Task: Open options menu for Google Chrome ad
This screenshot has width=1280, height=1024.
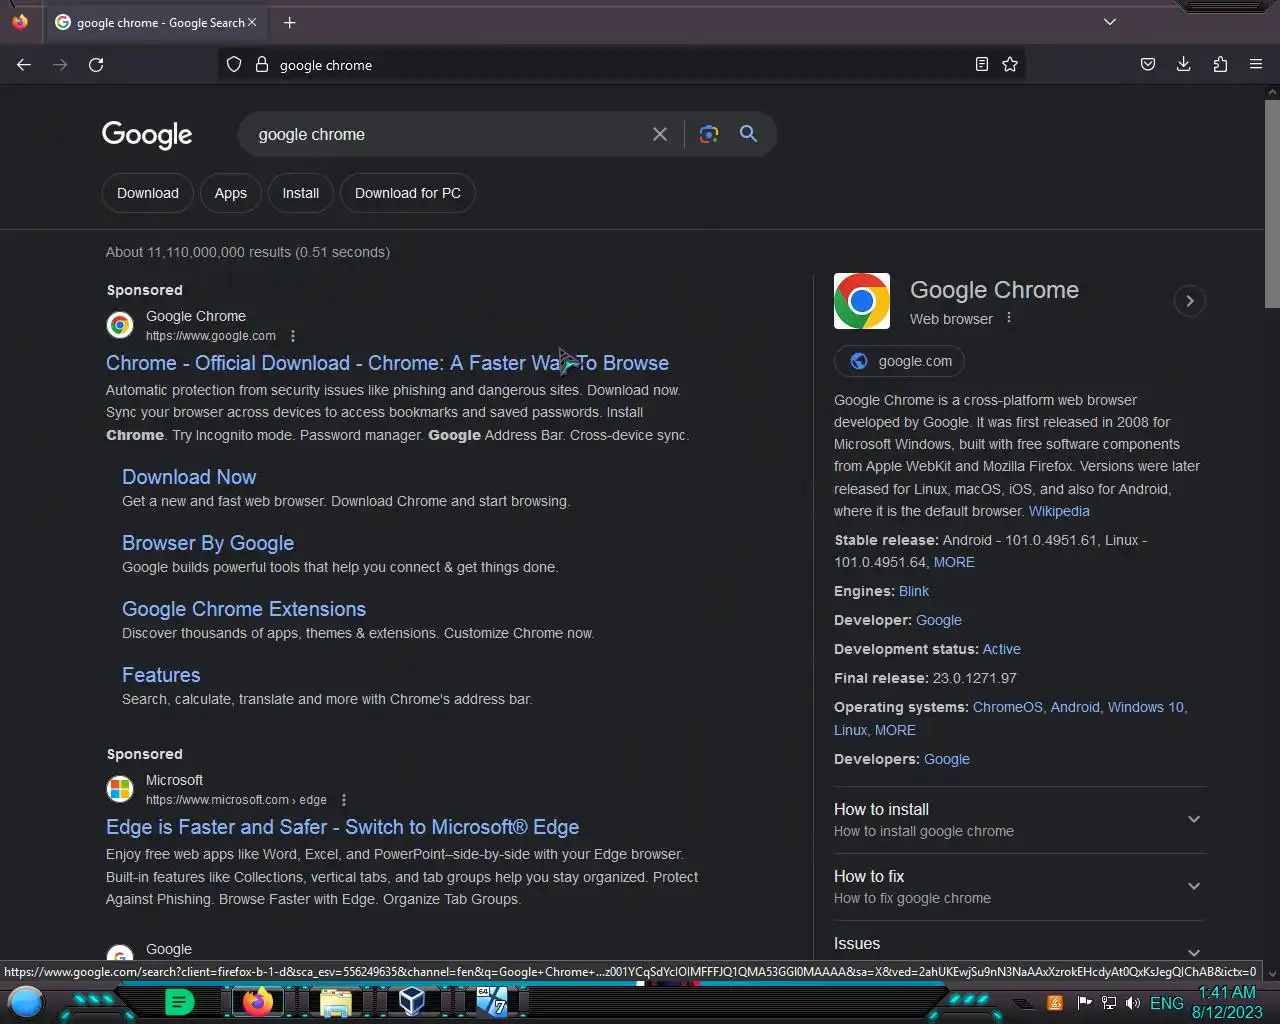Action: (x=293, y=336)
